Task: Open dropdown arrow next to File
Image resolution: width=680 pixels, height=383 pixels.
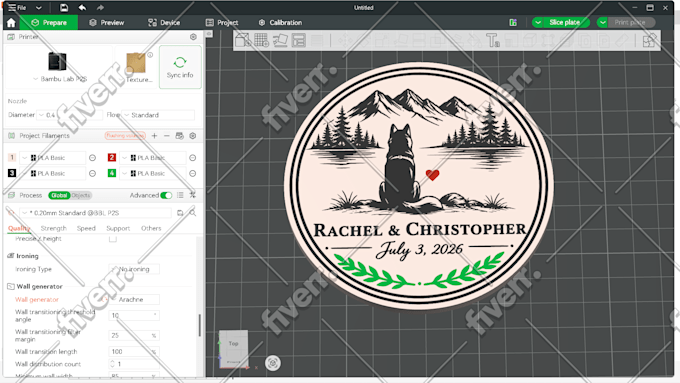Action: click(39, 7)
